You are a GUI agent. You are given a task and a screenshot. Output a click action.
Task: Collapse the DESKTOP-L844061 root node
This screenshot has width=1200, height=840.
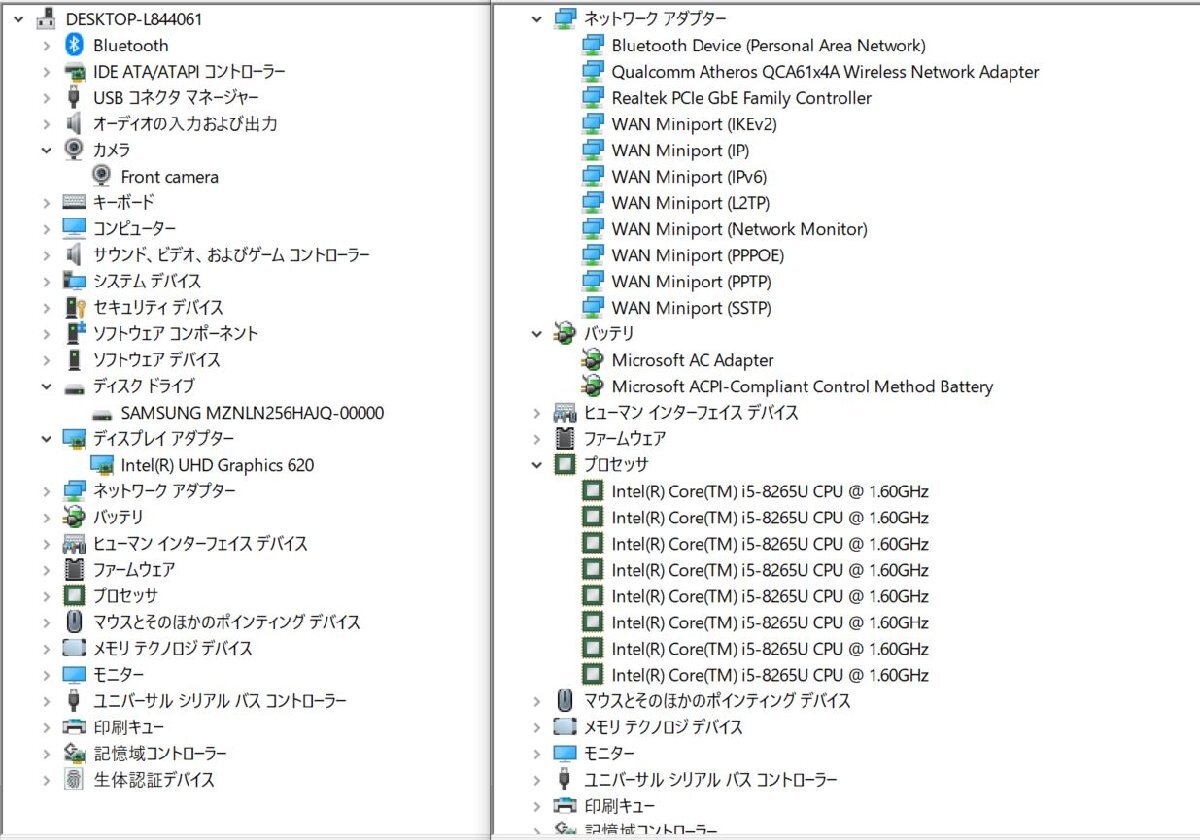tap(18, 19)
